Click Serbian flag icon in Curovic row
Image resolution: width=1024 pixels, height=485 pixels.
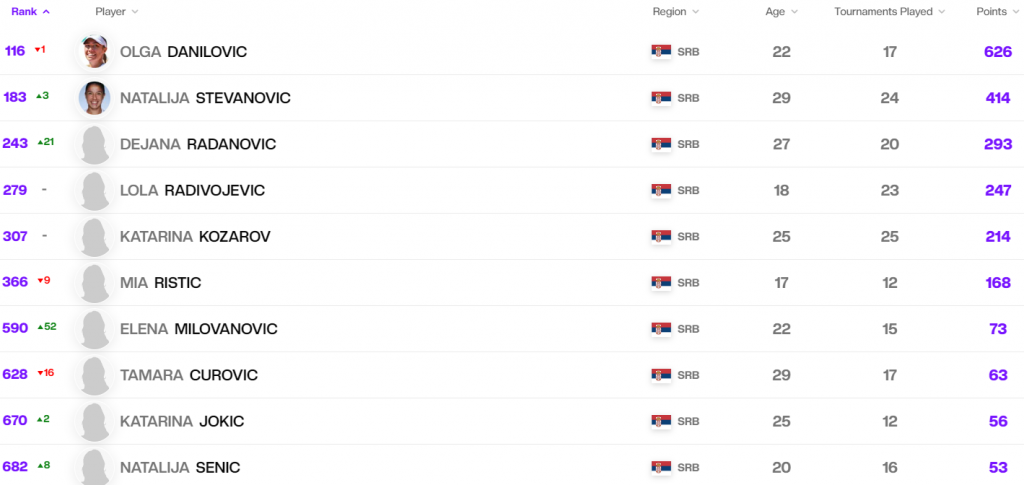tap(660, 375)
